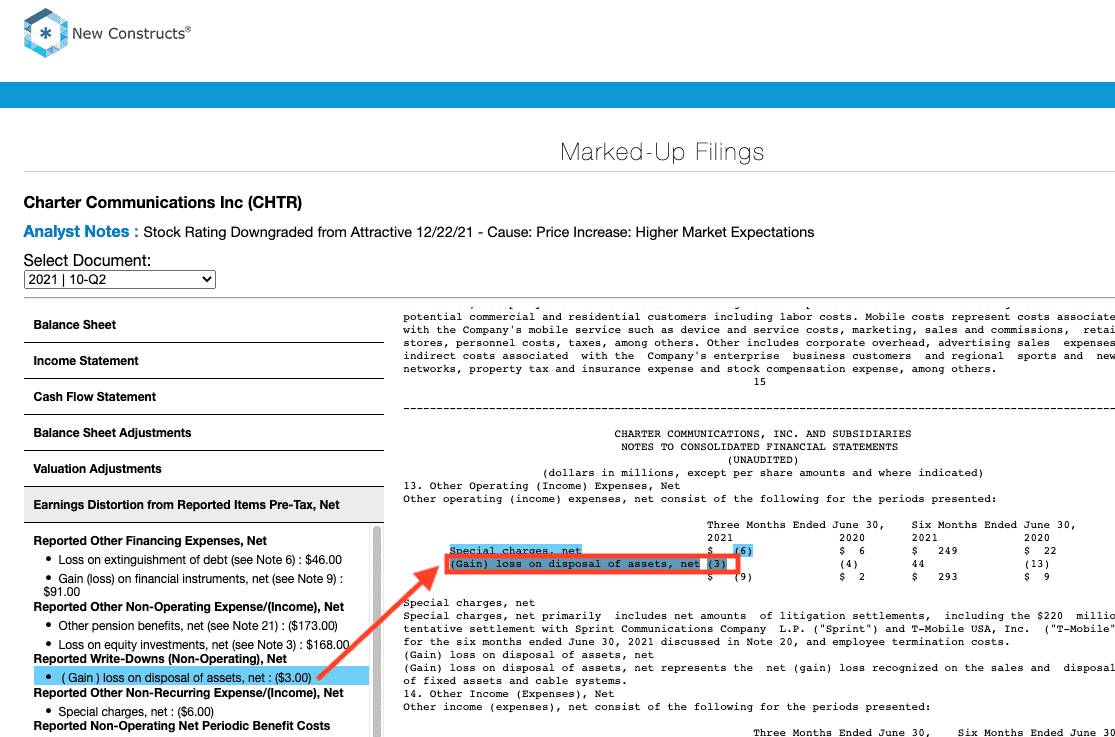Viewport: 1115px width, 737px height.
Task: Click the highlighted Special charges, net row in filing
Action: [516, 551]
